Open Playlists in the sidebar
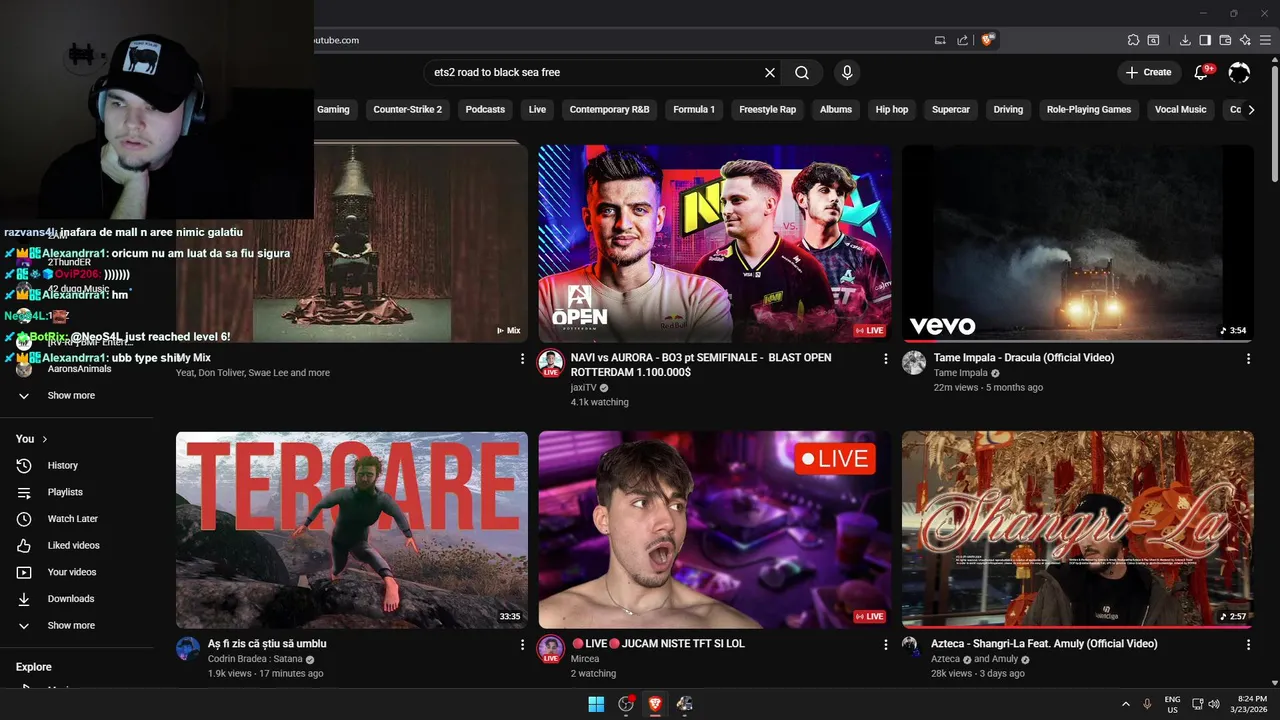1280x720 pixels. coord(78,492)
